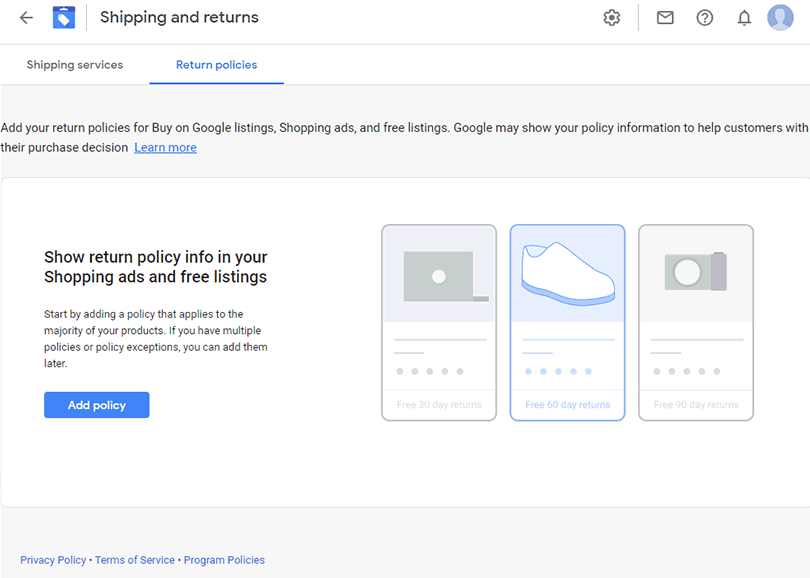Screen dimensions: 810x578
Task: Open the Merchant Center tag logo
Action: 64,18
